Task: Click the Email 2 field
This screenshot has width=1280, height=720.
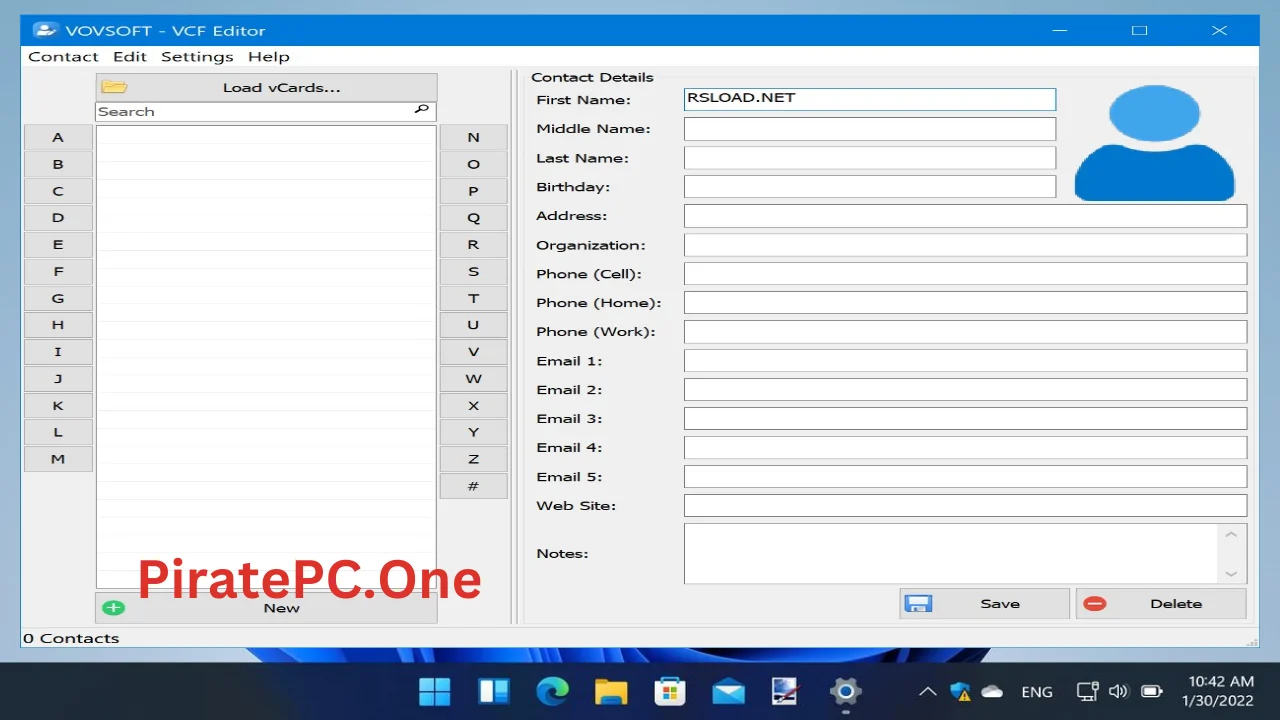Action: point(965,389)
